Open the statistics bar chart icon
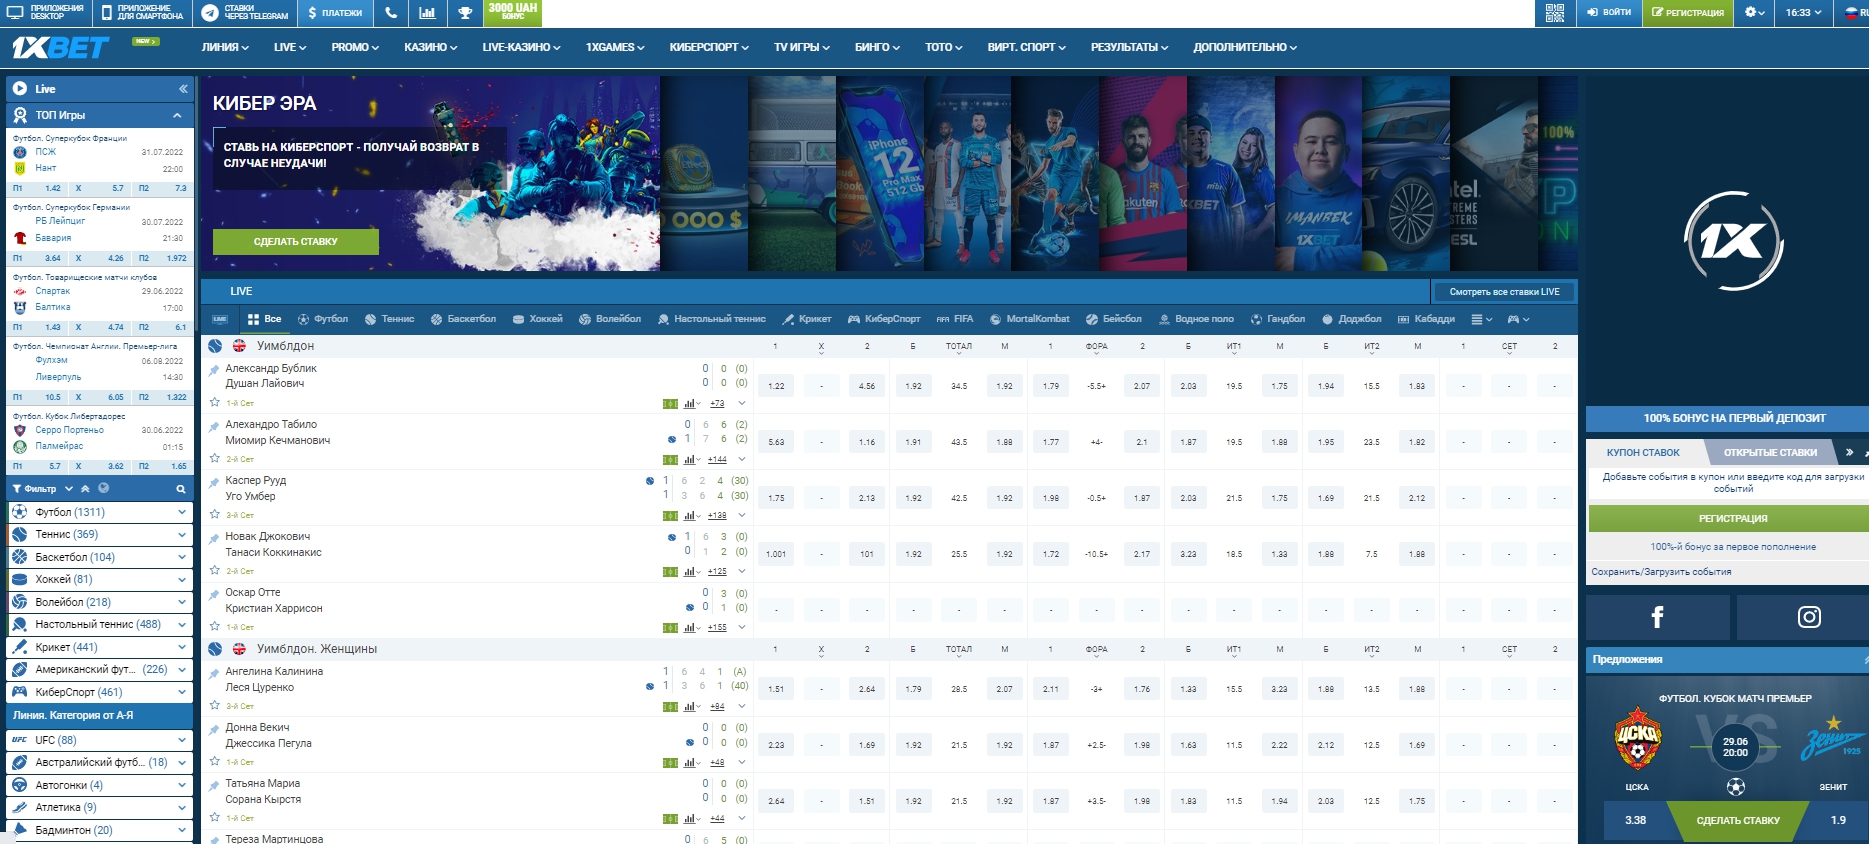Viewport: 1869px width, 844px height. pos(427,13)
